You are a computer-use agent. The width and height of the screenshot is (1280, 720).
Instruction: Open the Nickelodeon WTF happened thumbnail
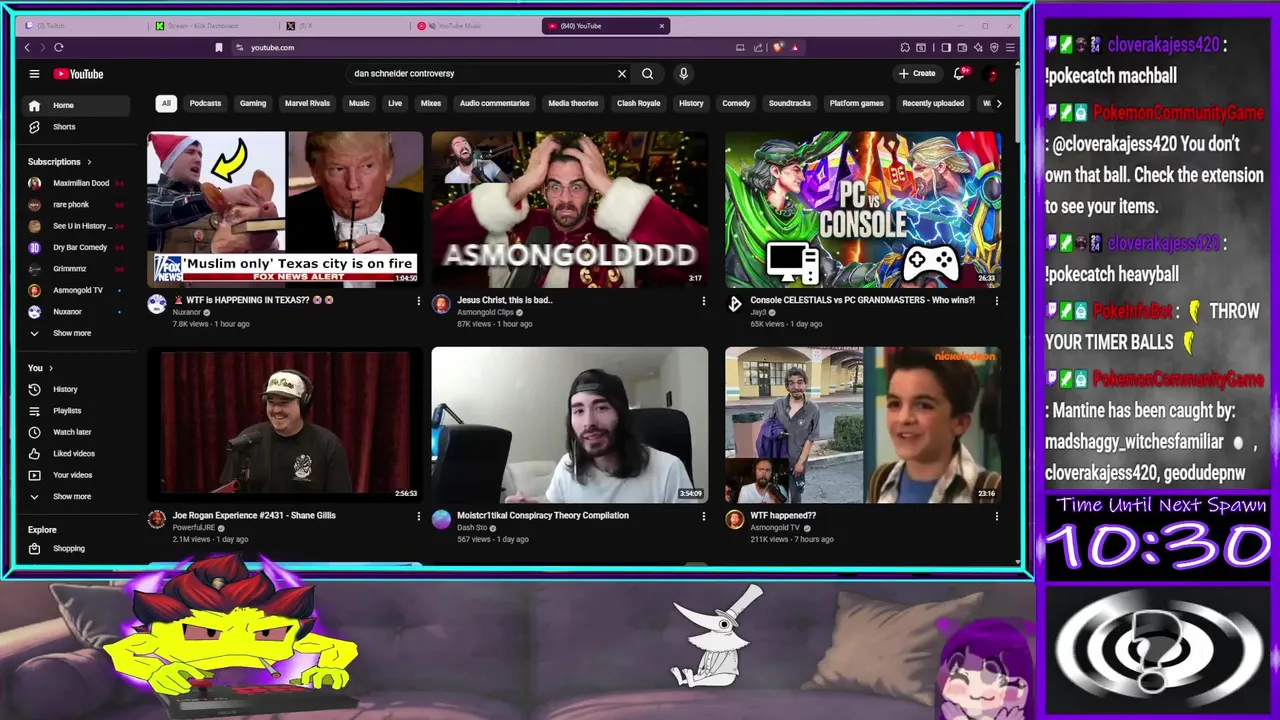[x=863, y=425]
